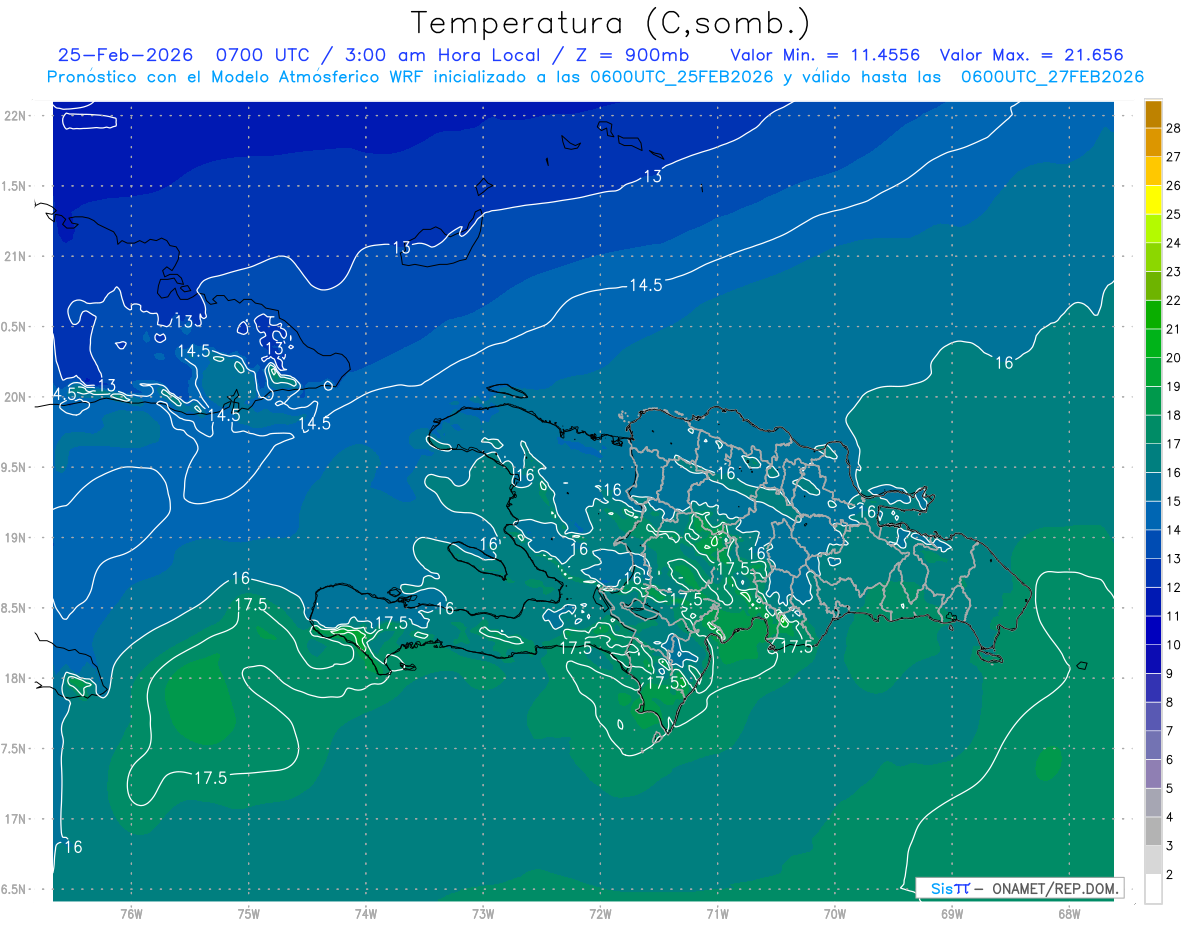Pick the dark blue swatch between 10 and 11
The image size is (1200, 927).
[1153, 630]
